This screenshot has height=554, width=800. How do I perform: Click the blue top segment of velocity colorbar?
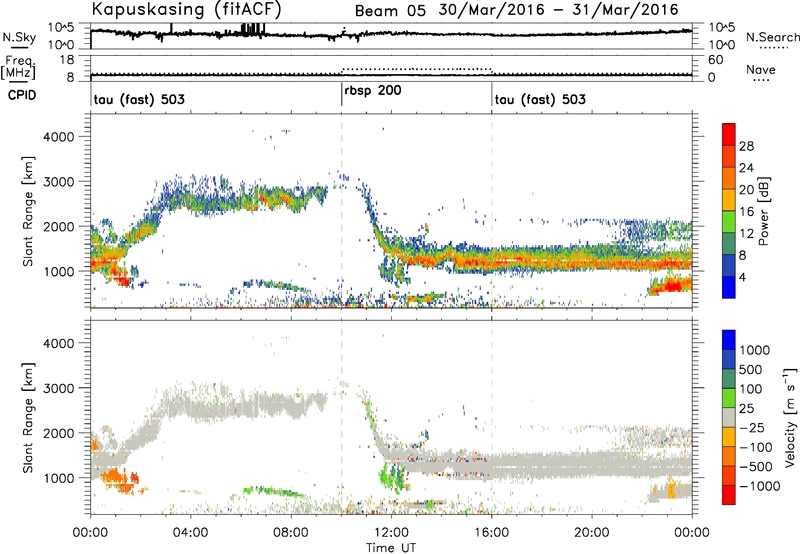point(729,340)
